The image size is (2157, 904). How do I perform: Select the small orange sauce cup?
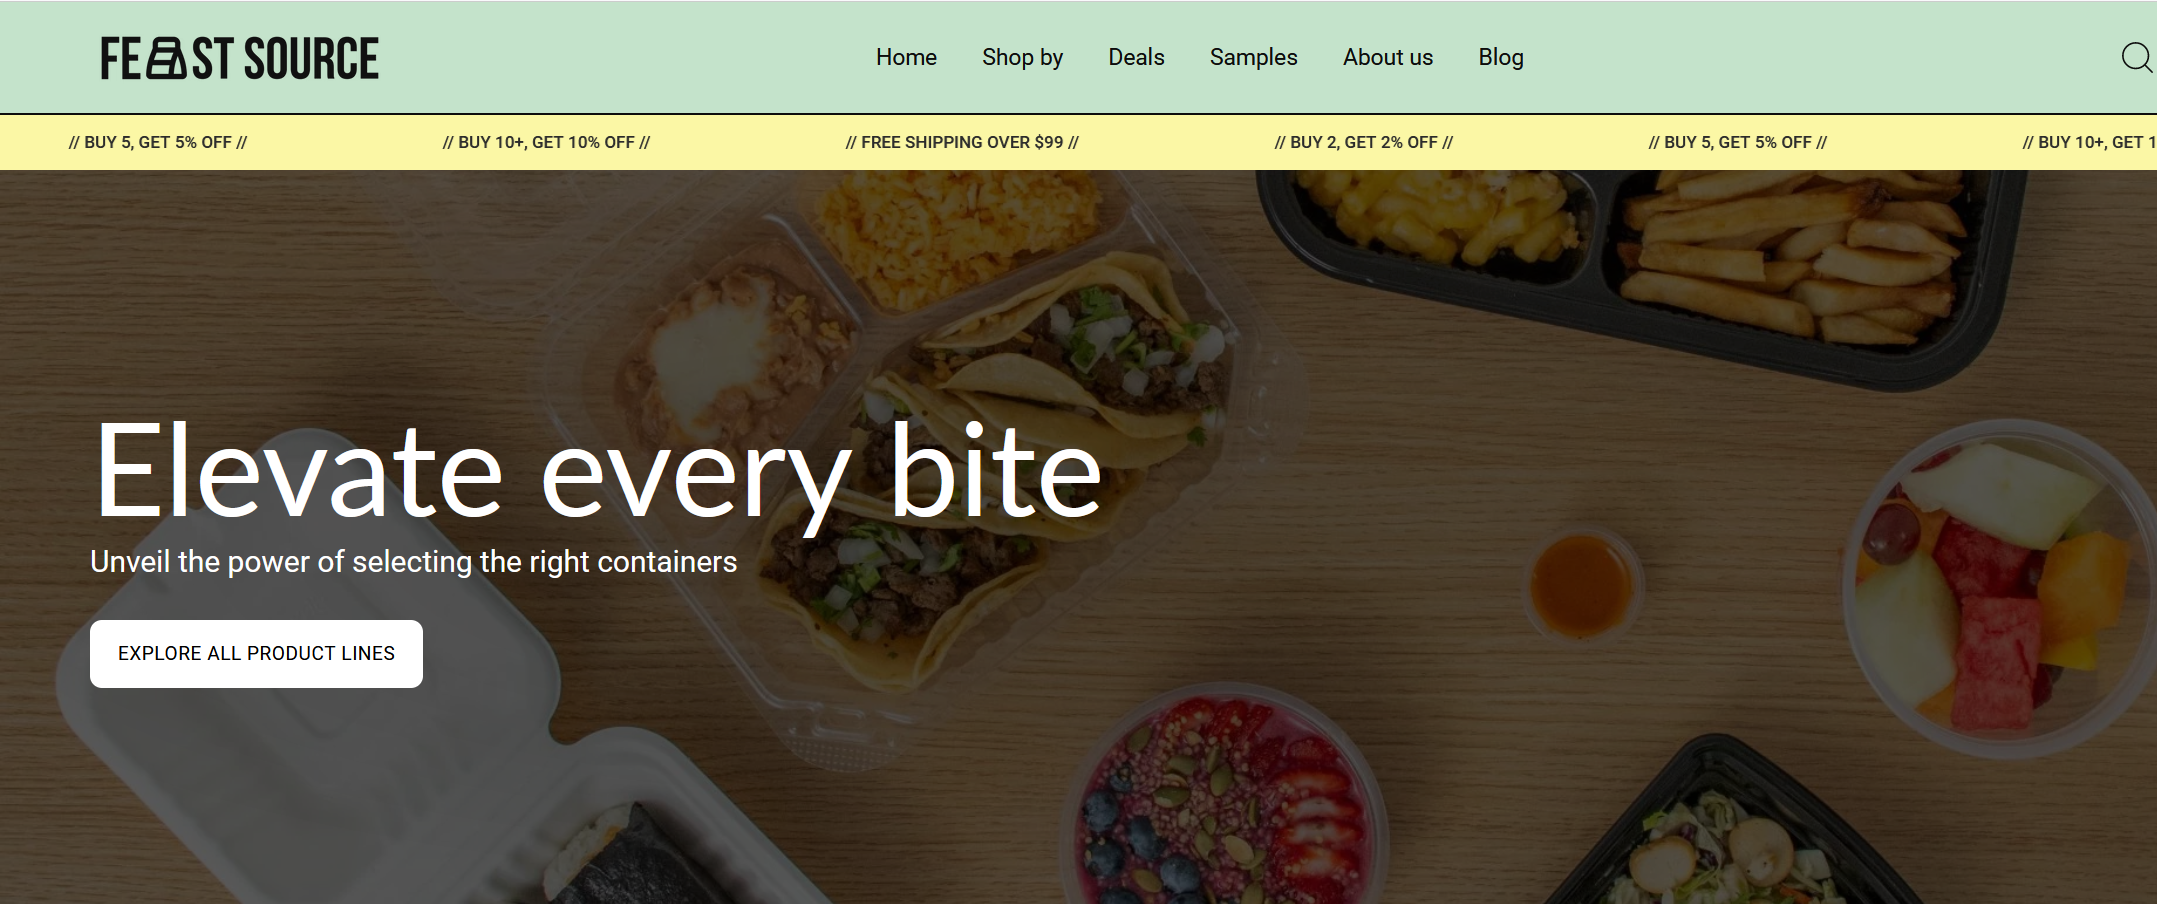(1581, 583)
